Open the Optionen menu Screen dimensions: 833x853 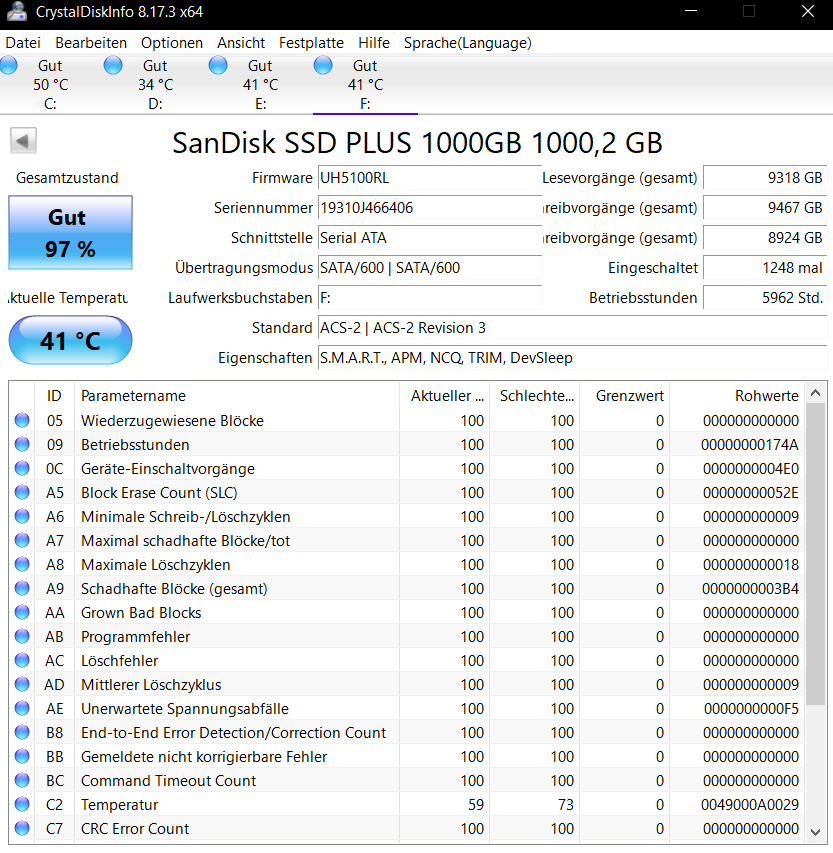[171, 42]
